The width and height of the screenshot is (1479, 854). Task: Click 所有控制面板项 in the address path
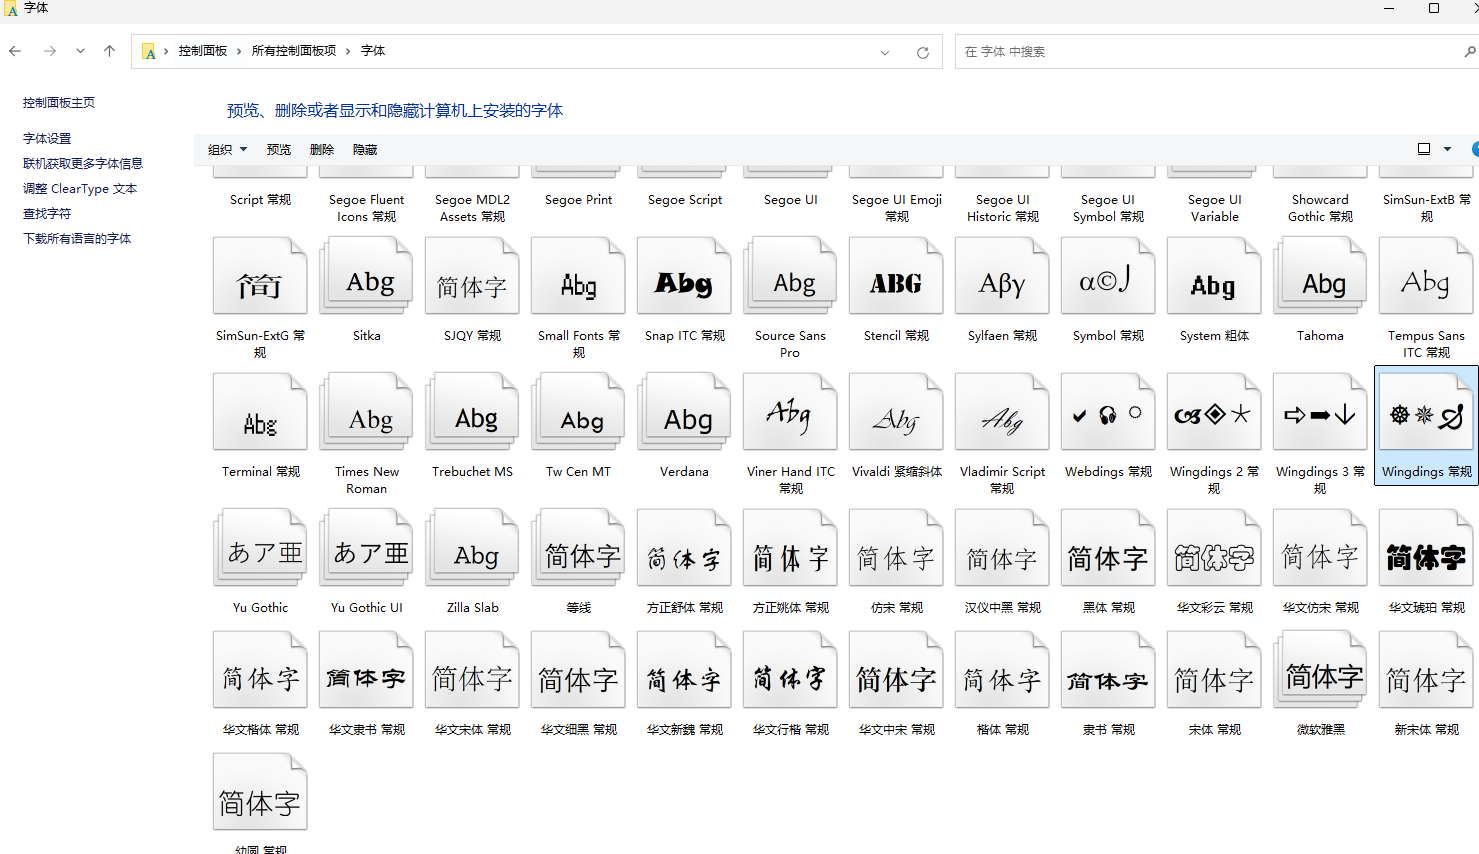(x=294, y=51)
